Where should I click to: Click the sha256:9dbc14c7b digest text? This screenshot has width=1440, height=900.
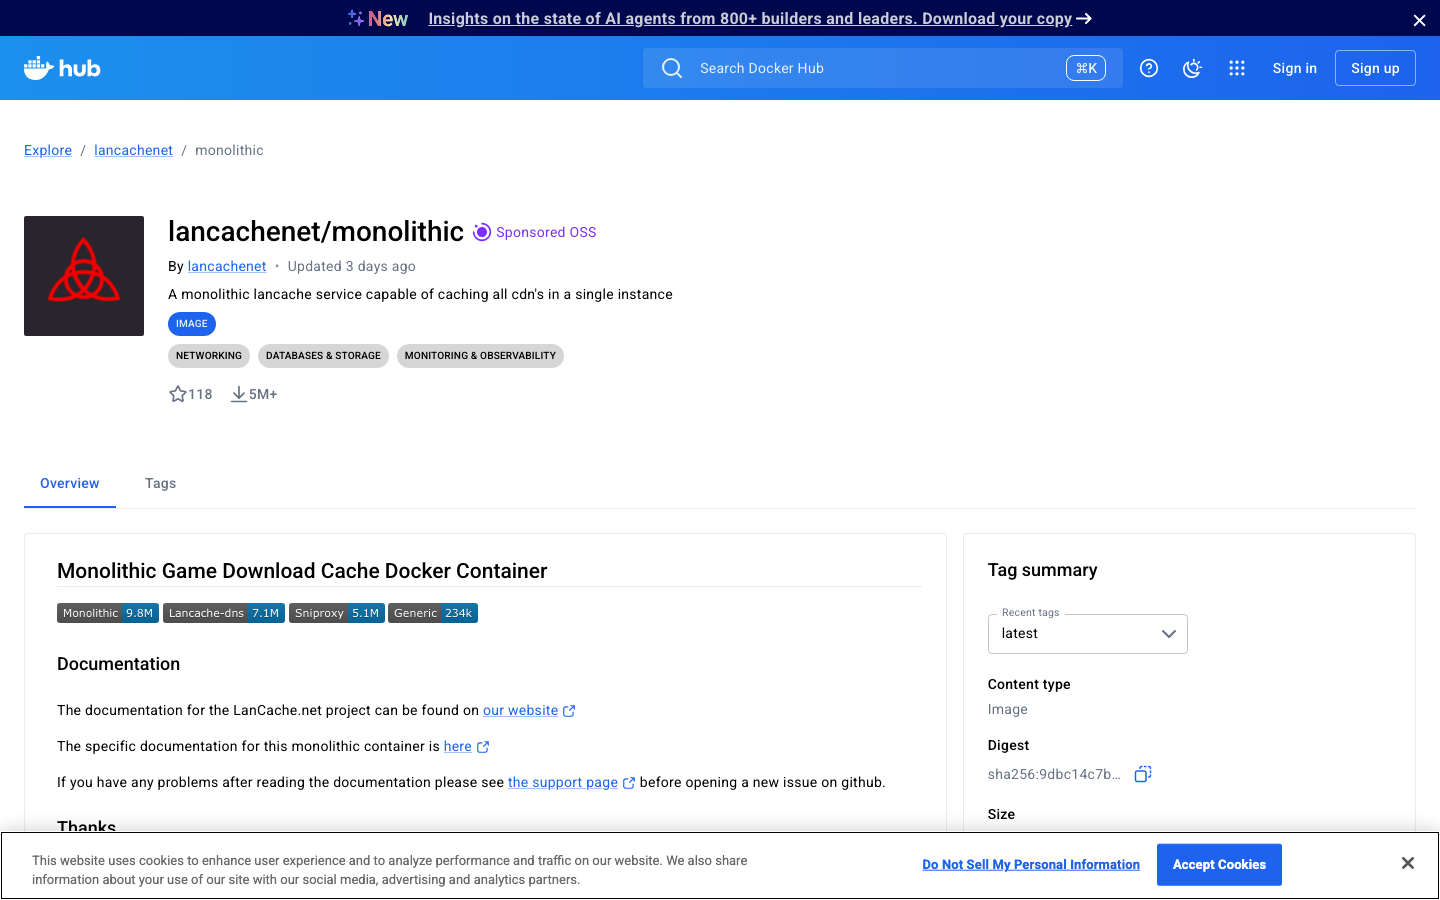tap(1054, 774)
